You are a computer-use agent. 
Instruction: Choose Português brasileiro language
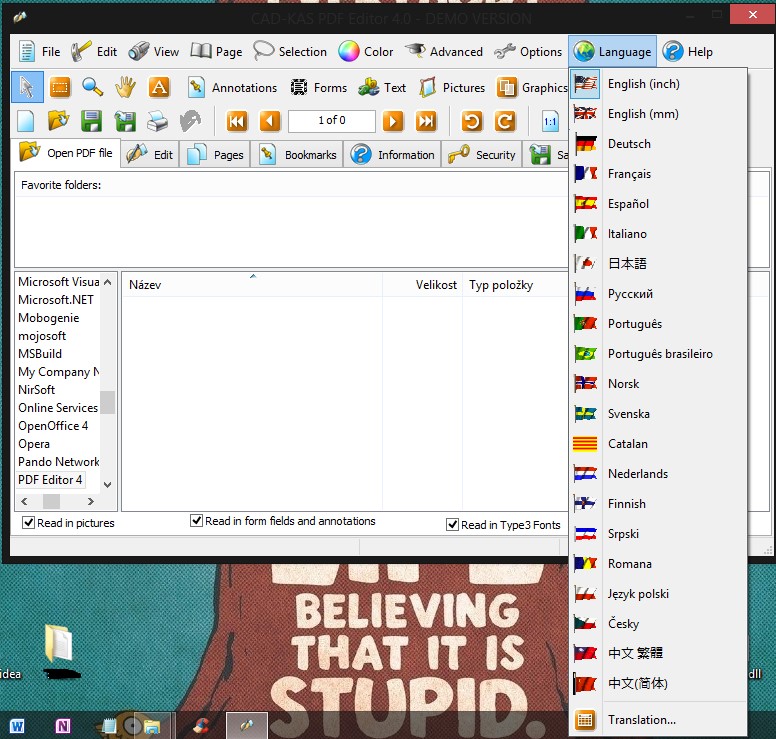point(658,353)
